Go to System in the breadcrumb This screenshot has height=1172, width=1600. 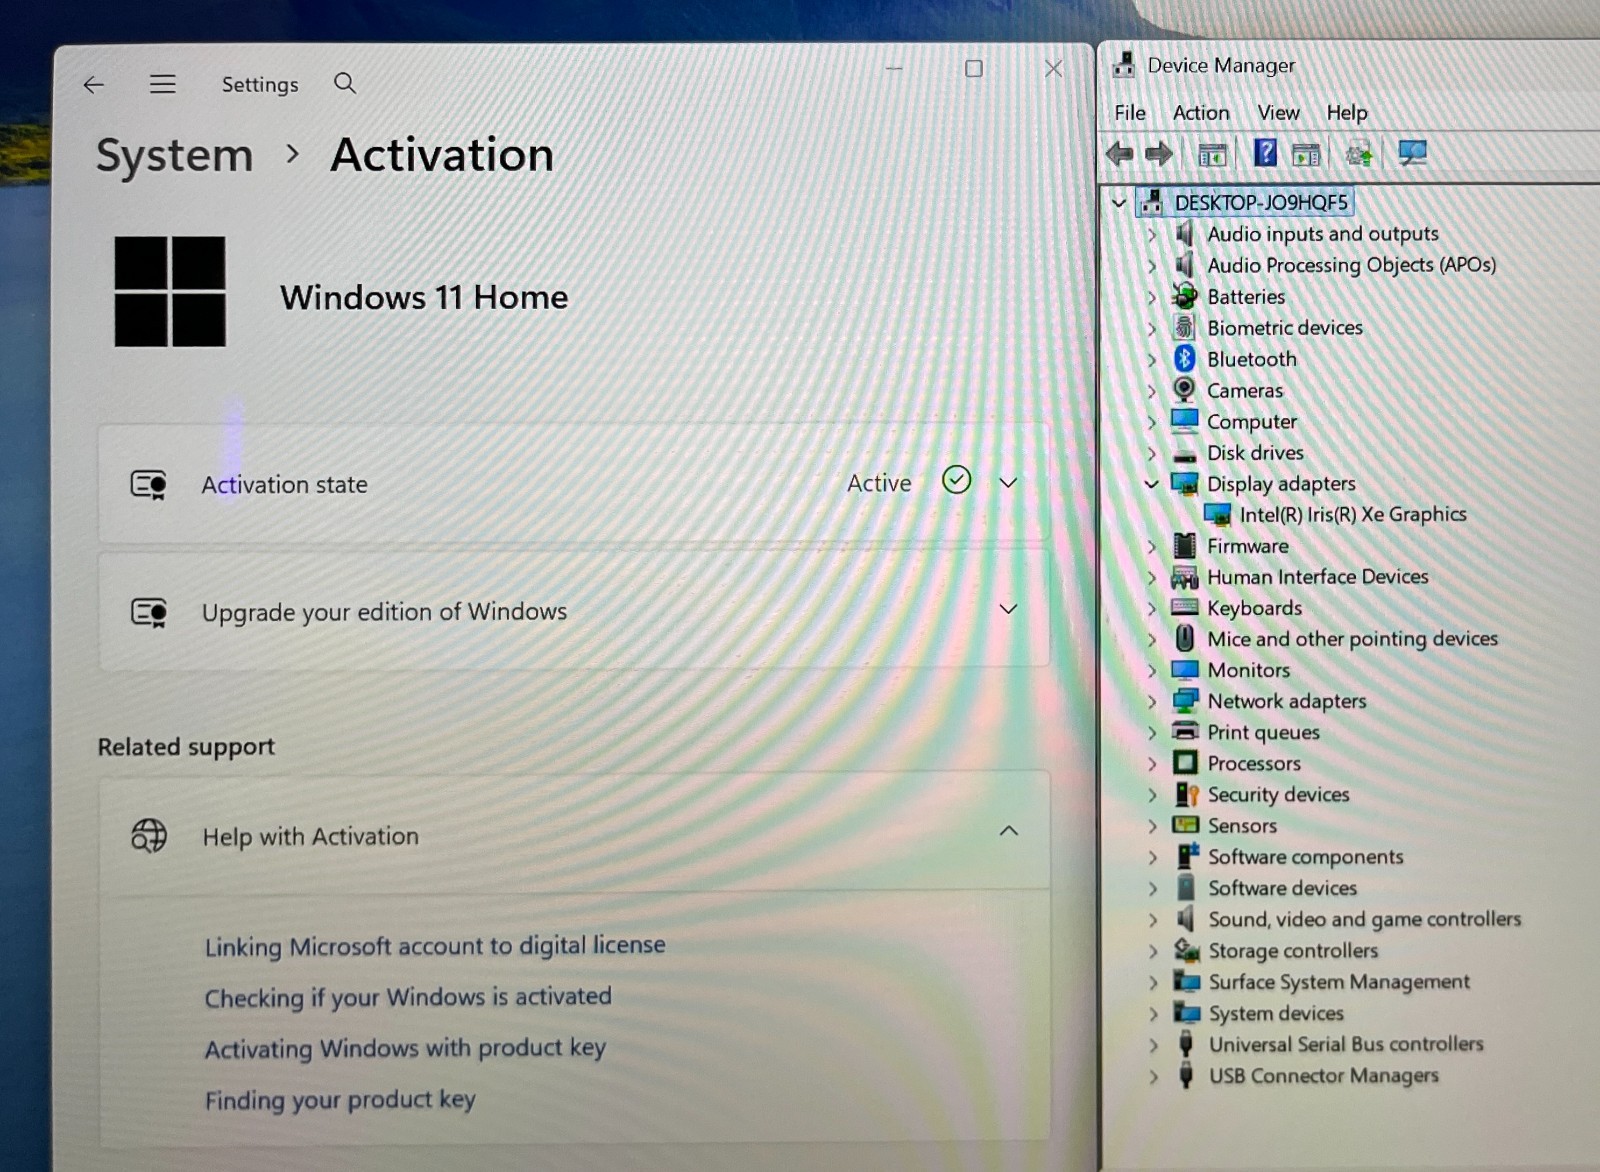click(174, 156)
